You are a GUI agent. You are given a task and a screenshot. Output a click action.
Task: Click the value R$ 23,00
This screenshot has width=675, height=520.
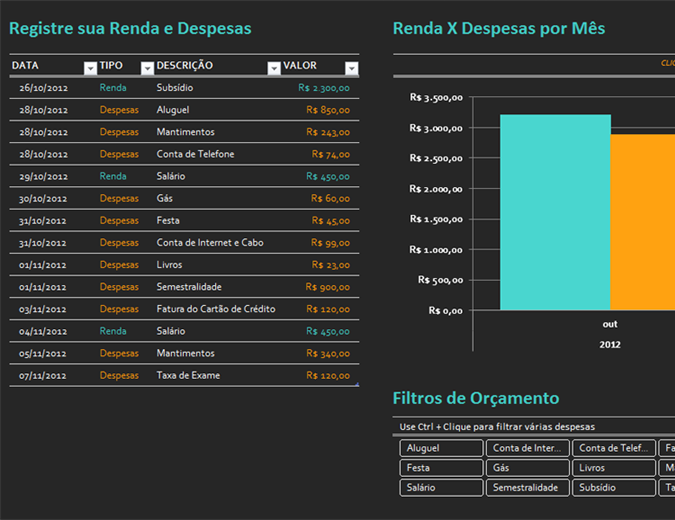tap(331, 265)
